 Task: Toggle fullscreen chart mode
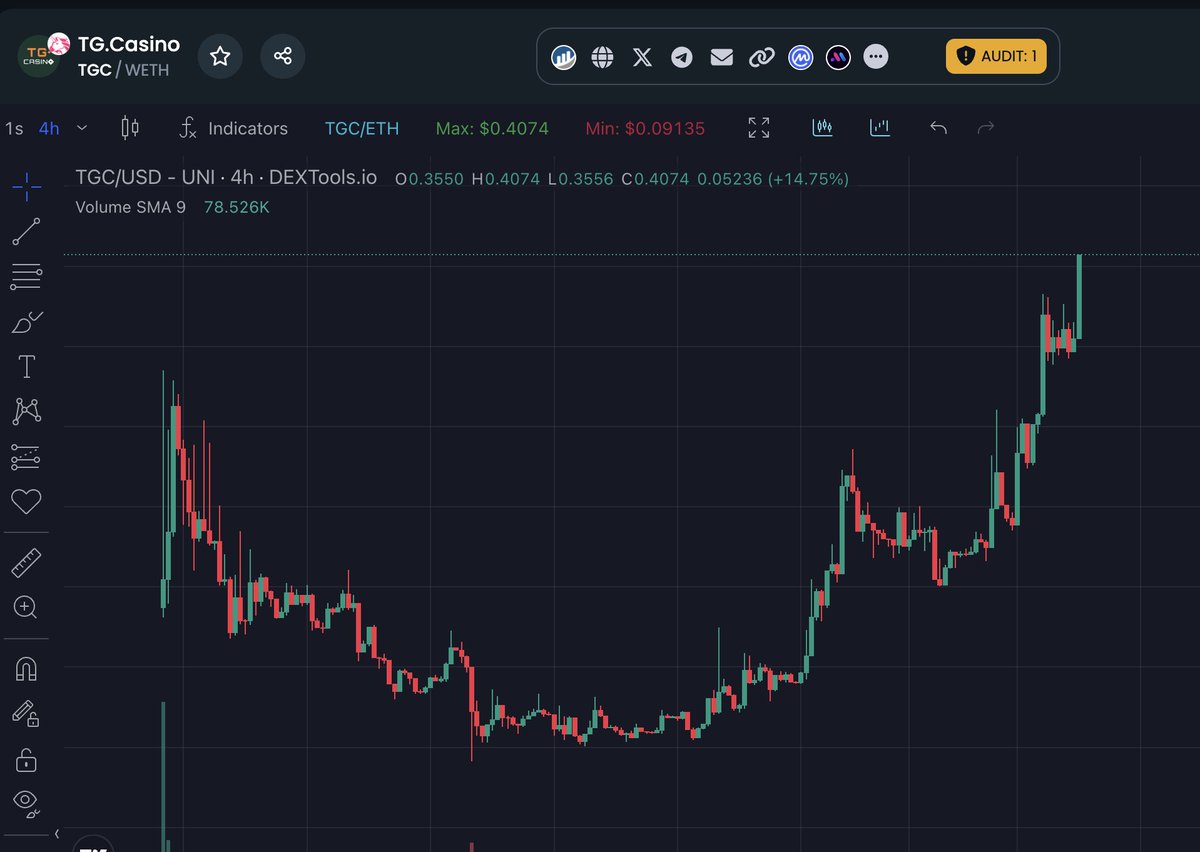pyautogui.click(x=759, y=128)
